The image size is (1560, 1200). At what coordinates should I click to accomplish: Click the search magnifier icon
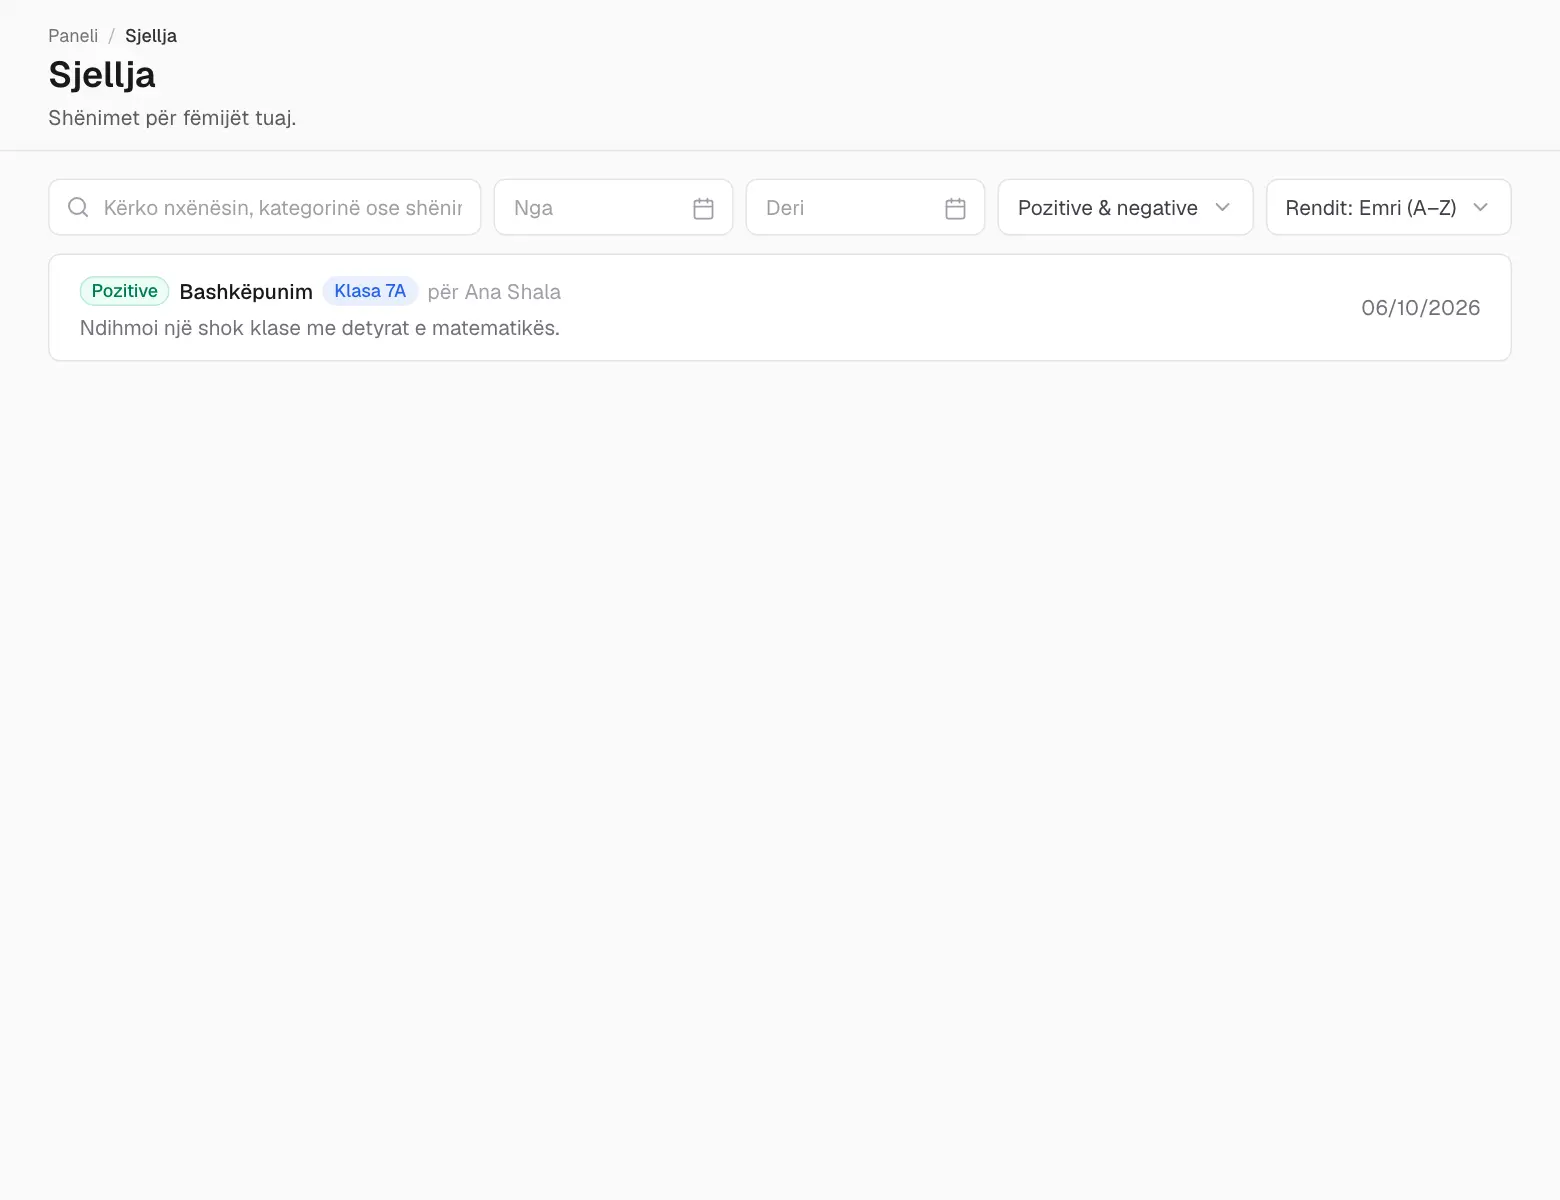click(x=78, y=207)
